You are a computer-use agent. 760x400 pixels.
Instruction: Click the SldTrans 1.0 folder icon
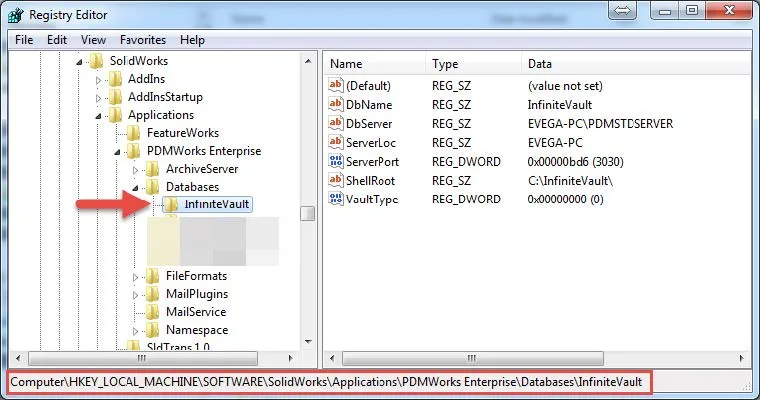click(134, 346)
